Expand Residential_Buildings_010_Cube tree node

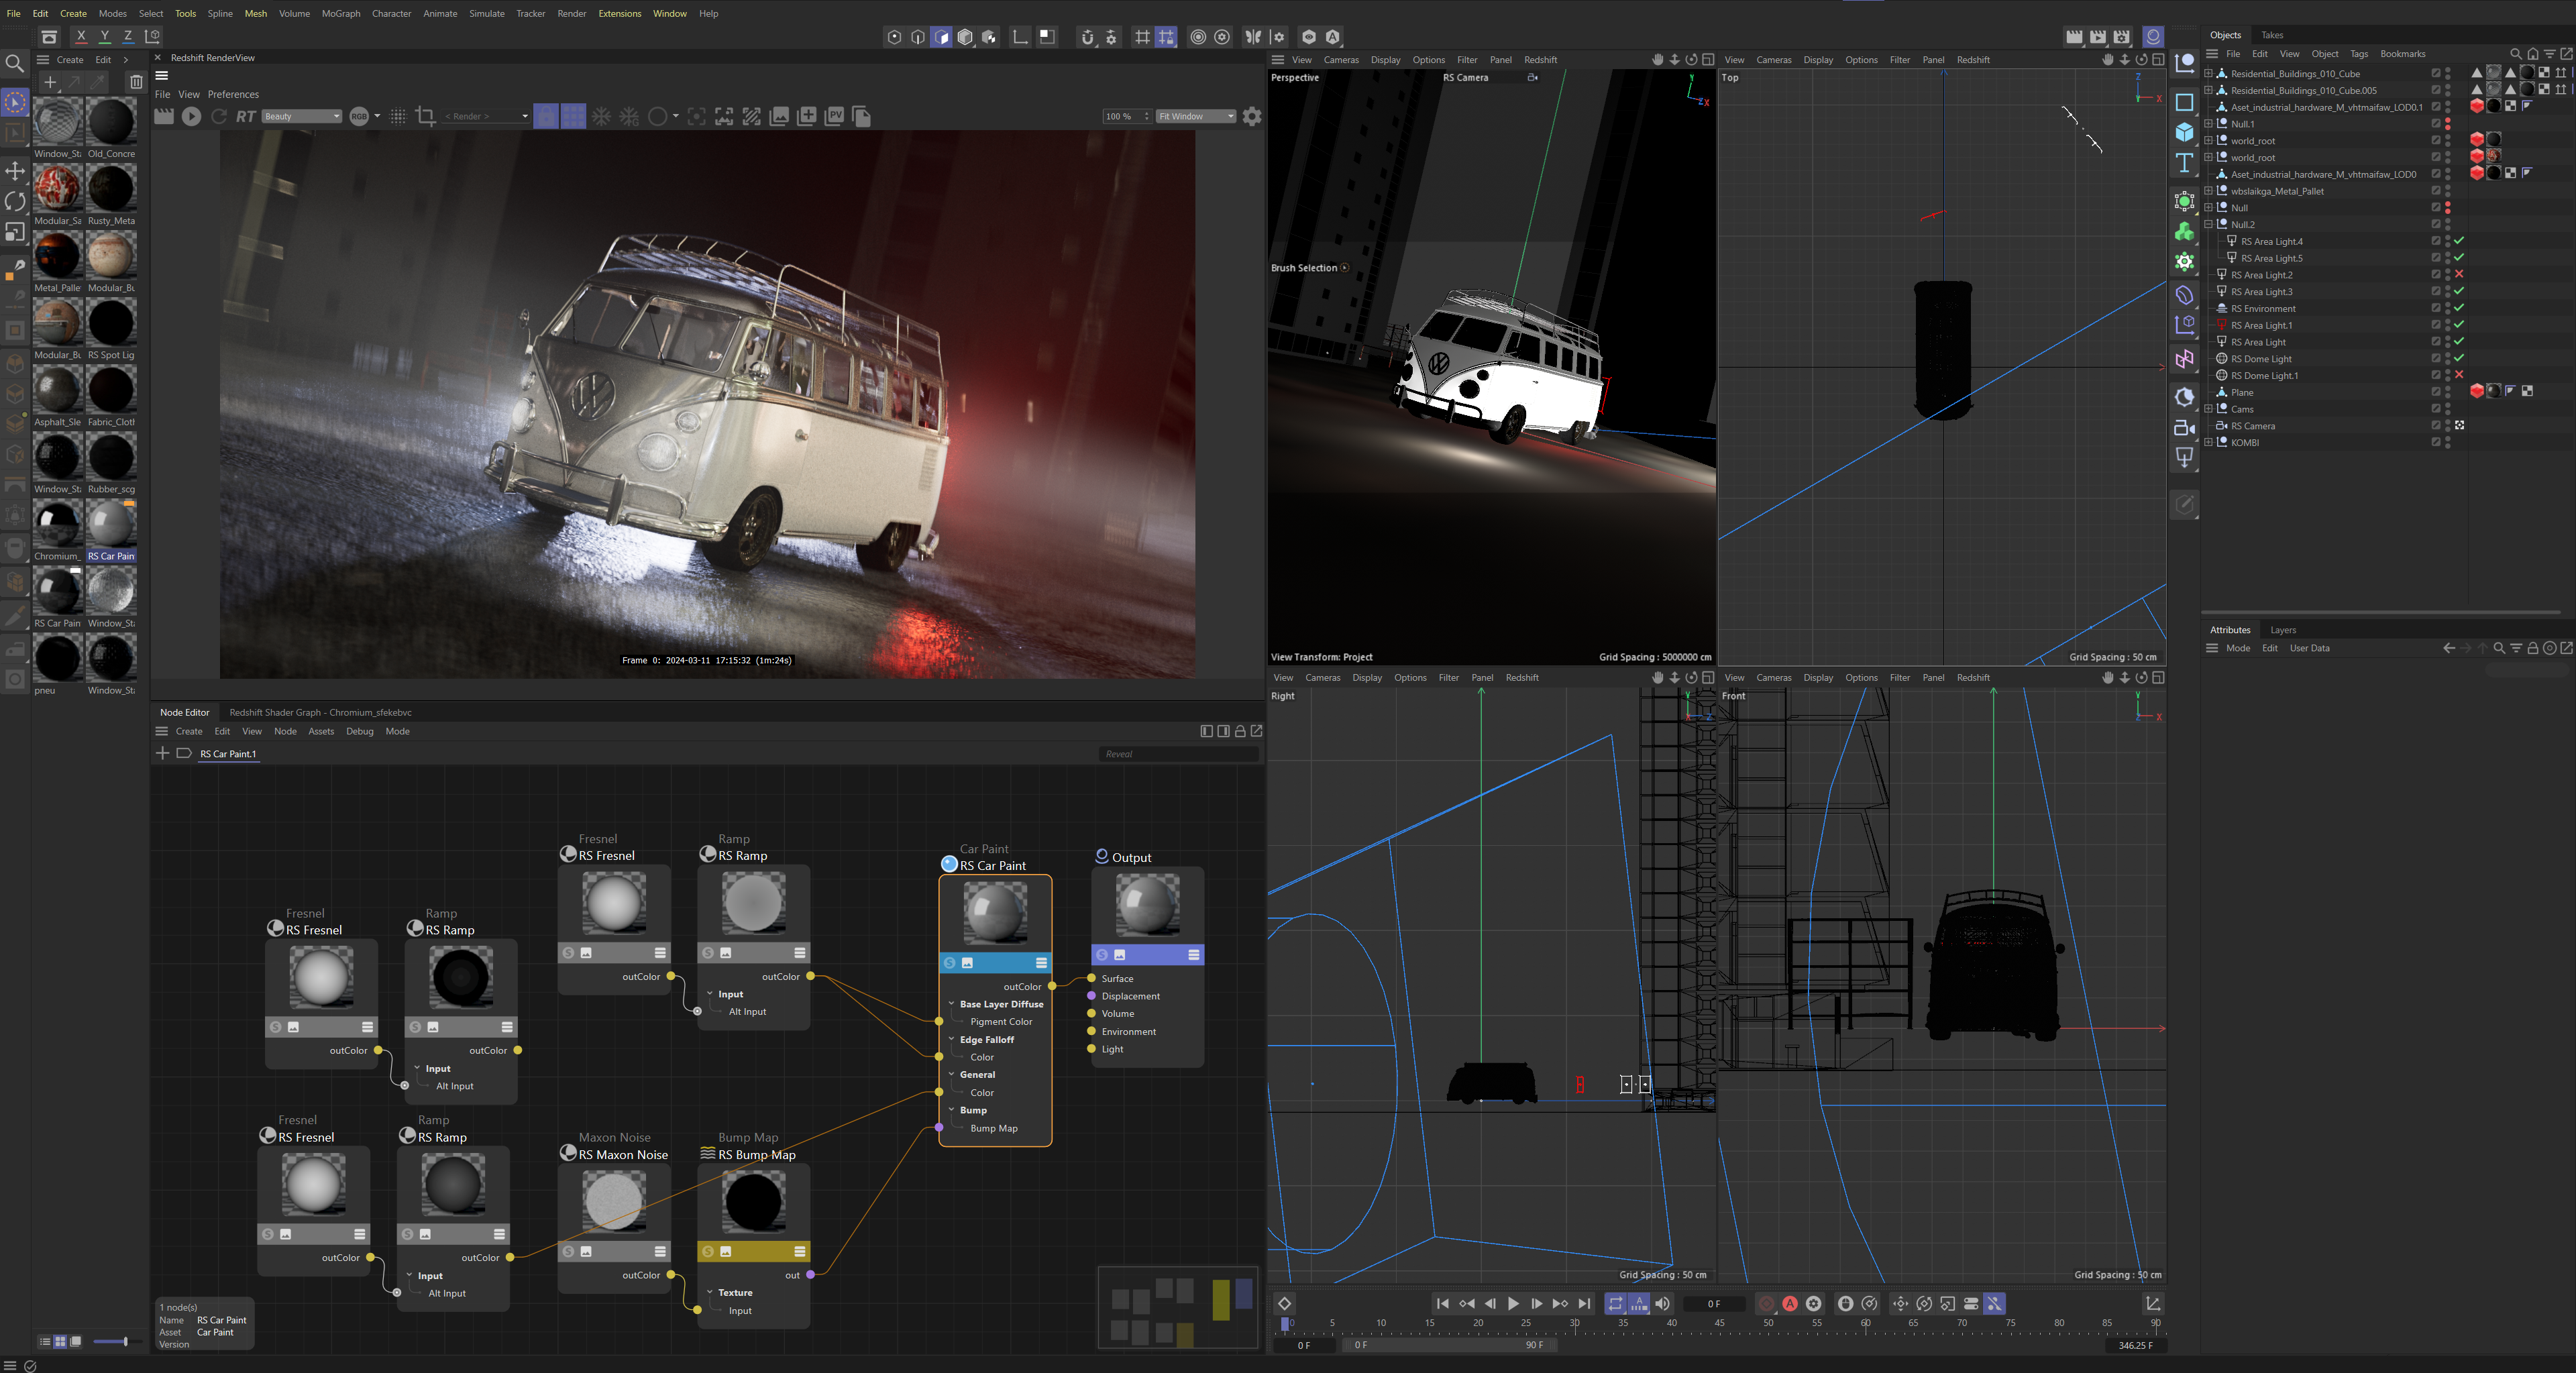coord(2208,73)
